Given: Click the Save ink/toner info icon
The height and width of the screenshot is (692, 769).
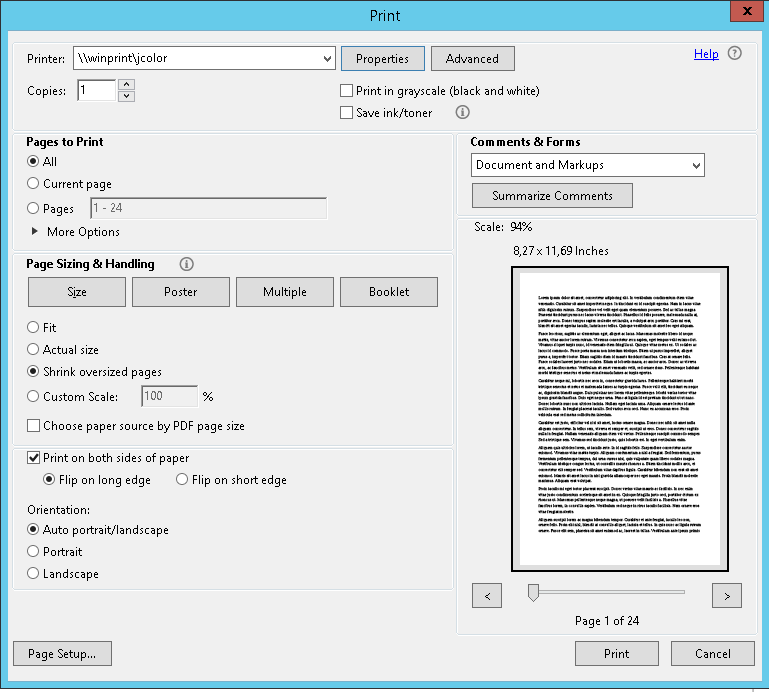Looking at the screenshot, I should coord(462,113).
